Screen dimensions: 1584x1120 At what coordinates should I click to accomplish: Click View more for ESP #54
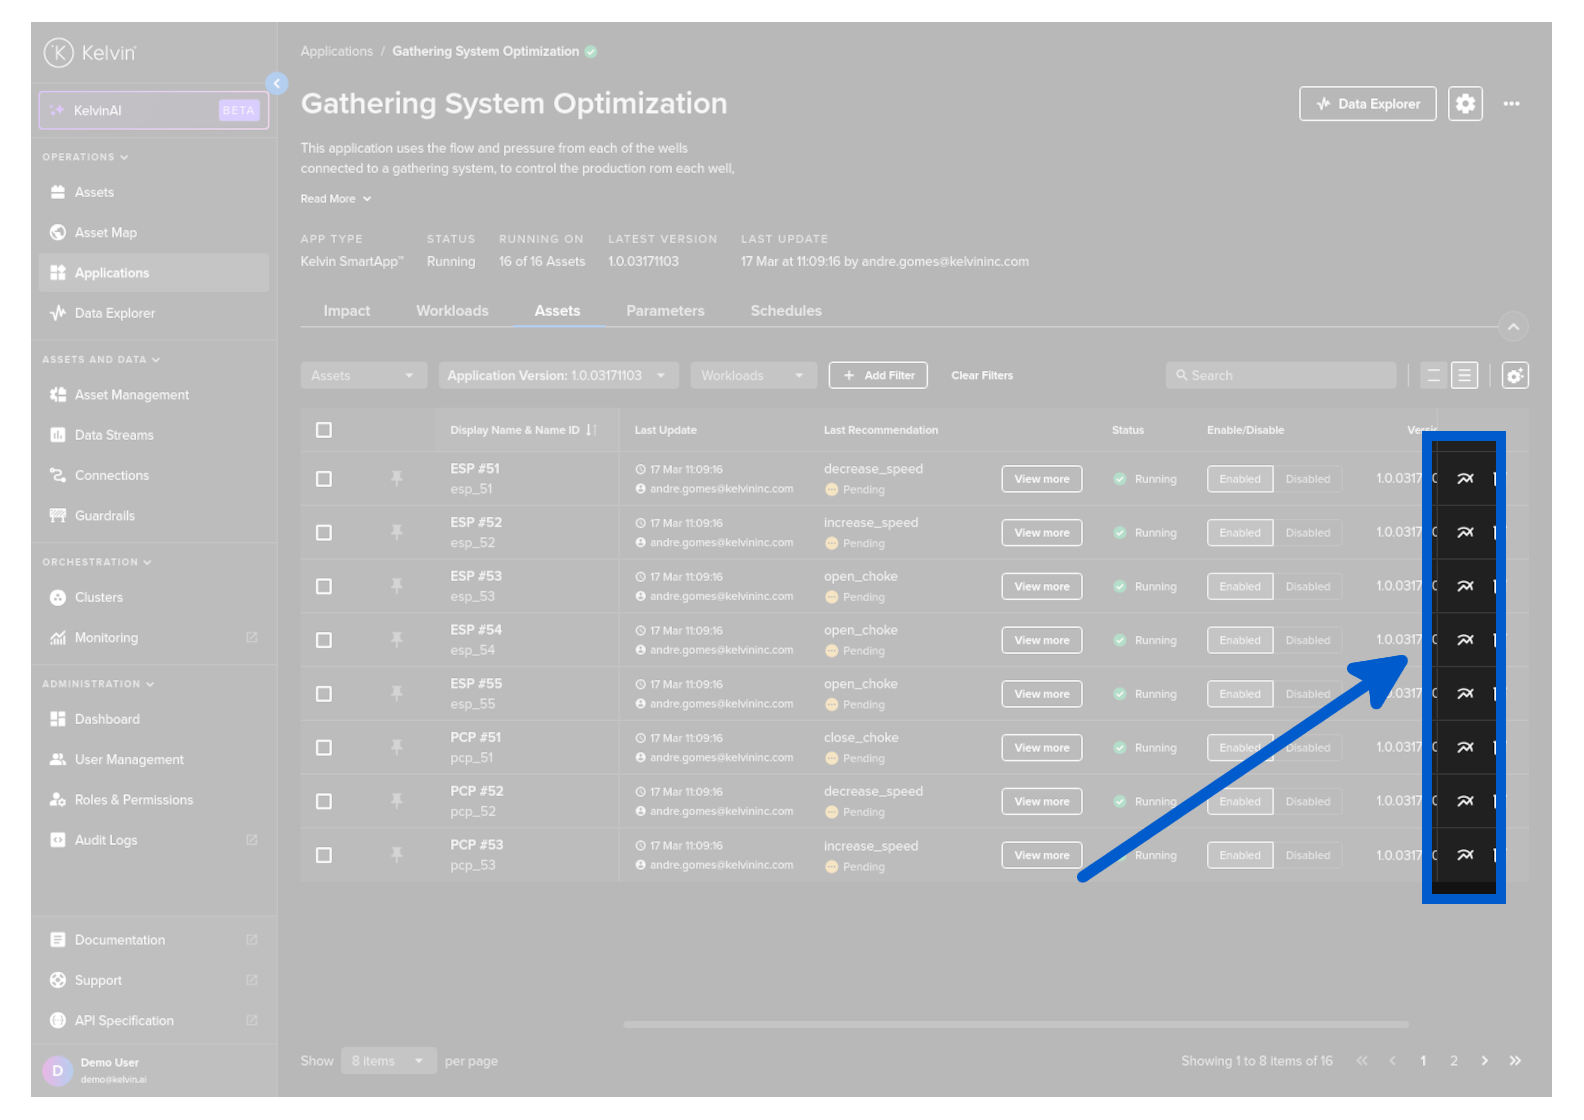[x=1041, y=641]
